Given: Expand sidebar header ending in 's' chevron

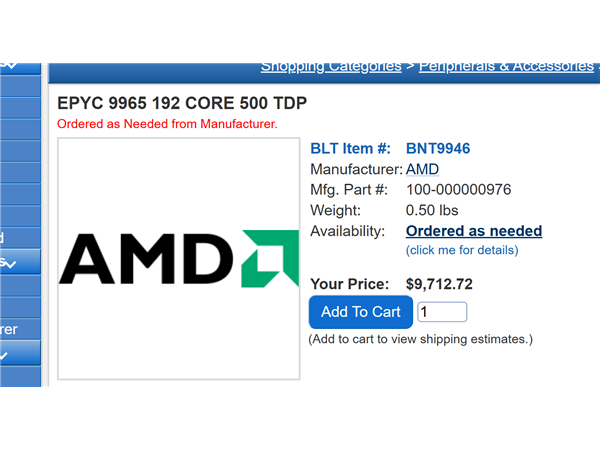Looking at the screenshot, I should coord(20,262).
